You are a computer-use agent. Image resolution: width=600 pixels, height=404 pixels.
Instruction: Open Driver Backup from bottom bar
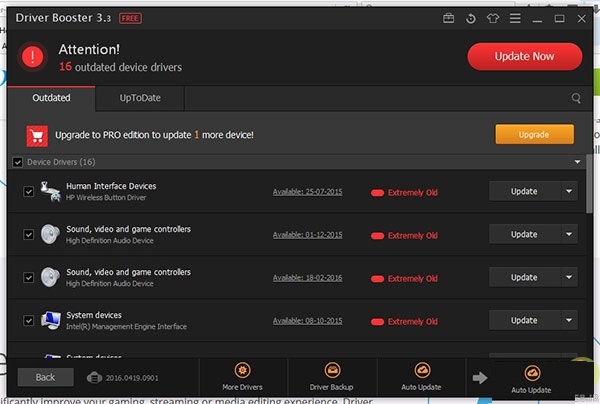(x=332, y=376)
